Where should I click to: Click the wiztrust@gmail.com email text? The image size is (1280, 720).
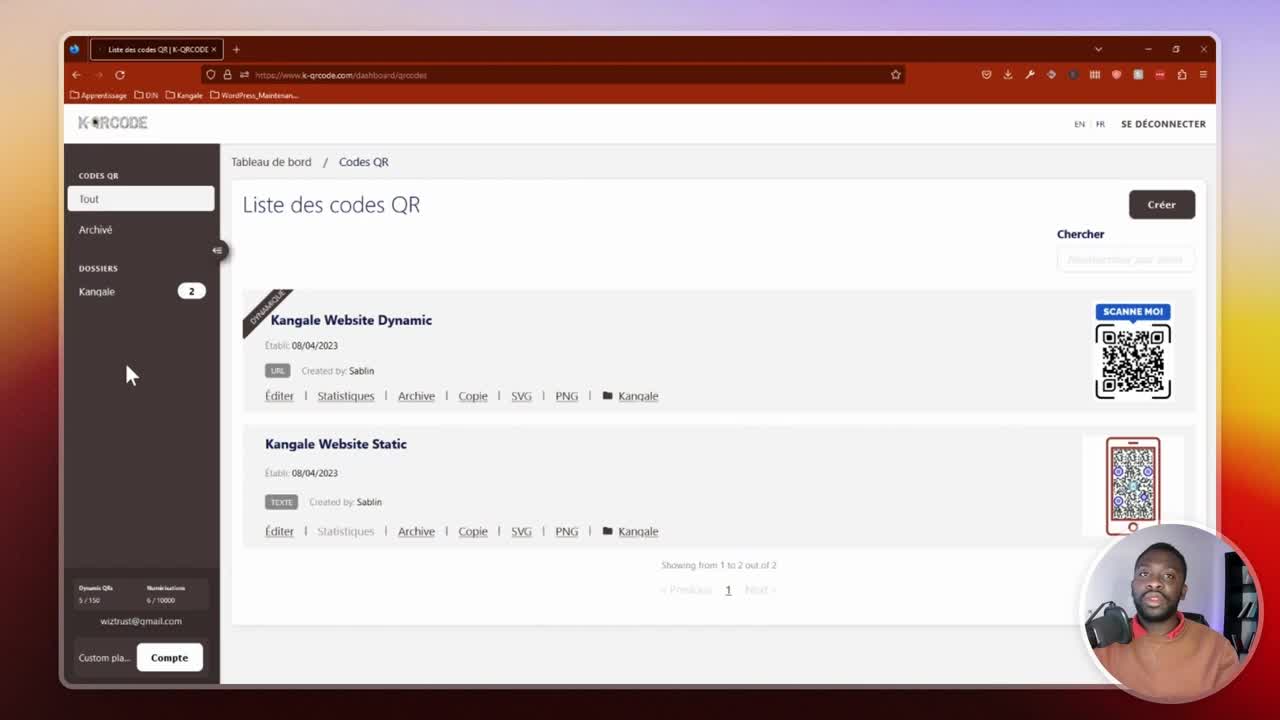tap(141, 621)
